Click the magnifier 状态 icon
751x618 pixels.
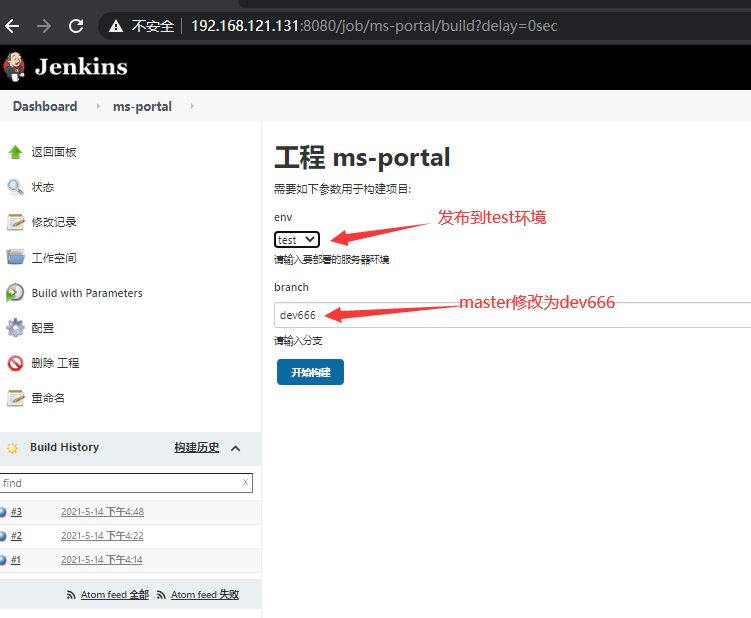point(15,187)
